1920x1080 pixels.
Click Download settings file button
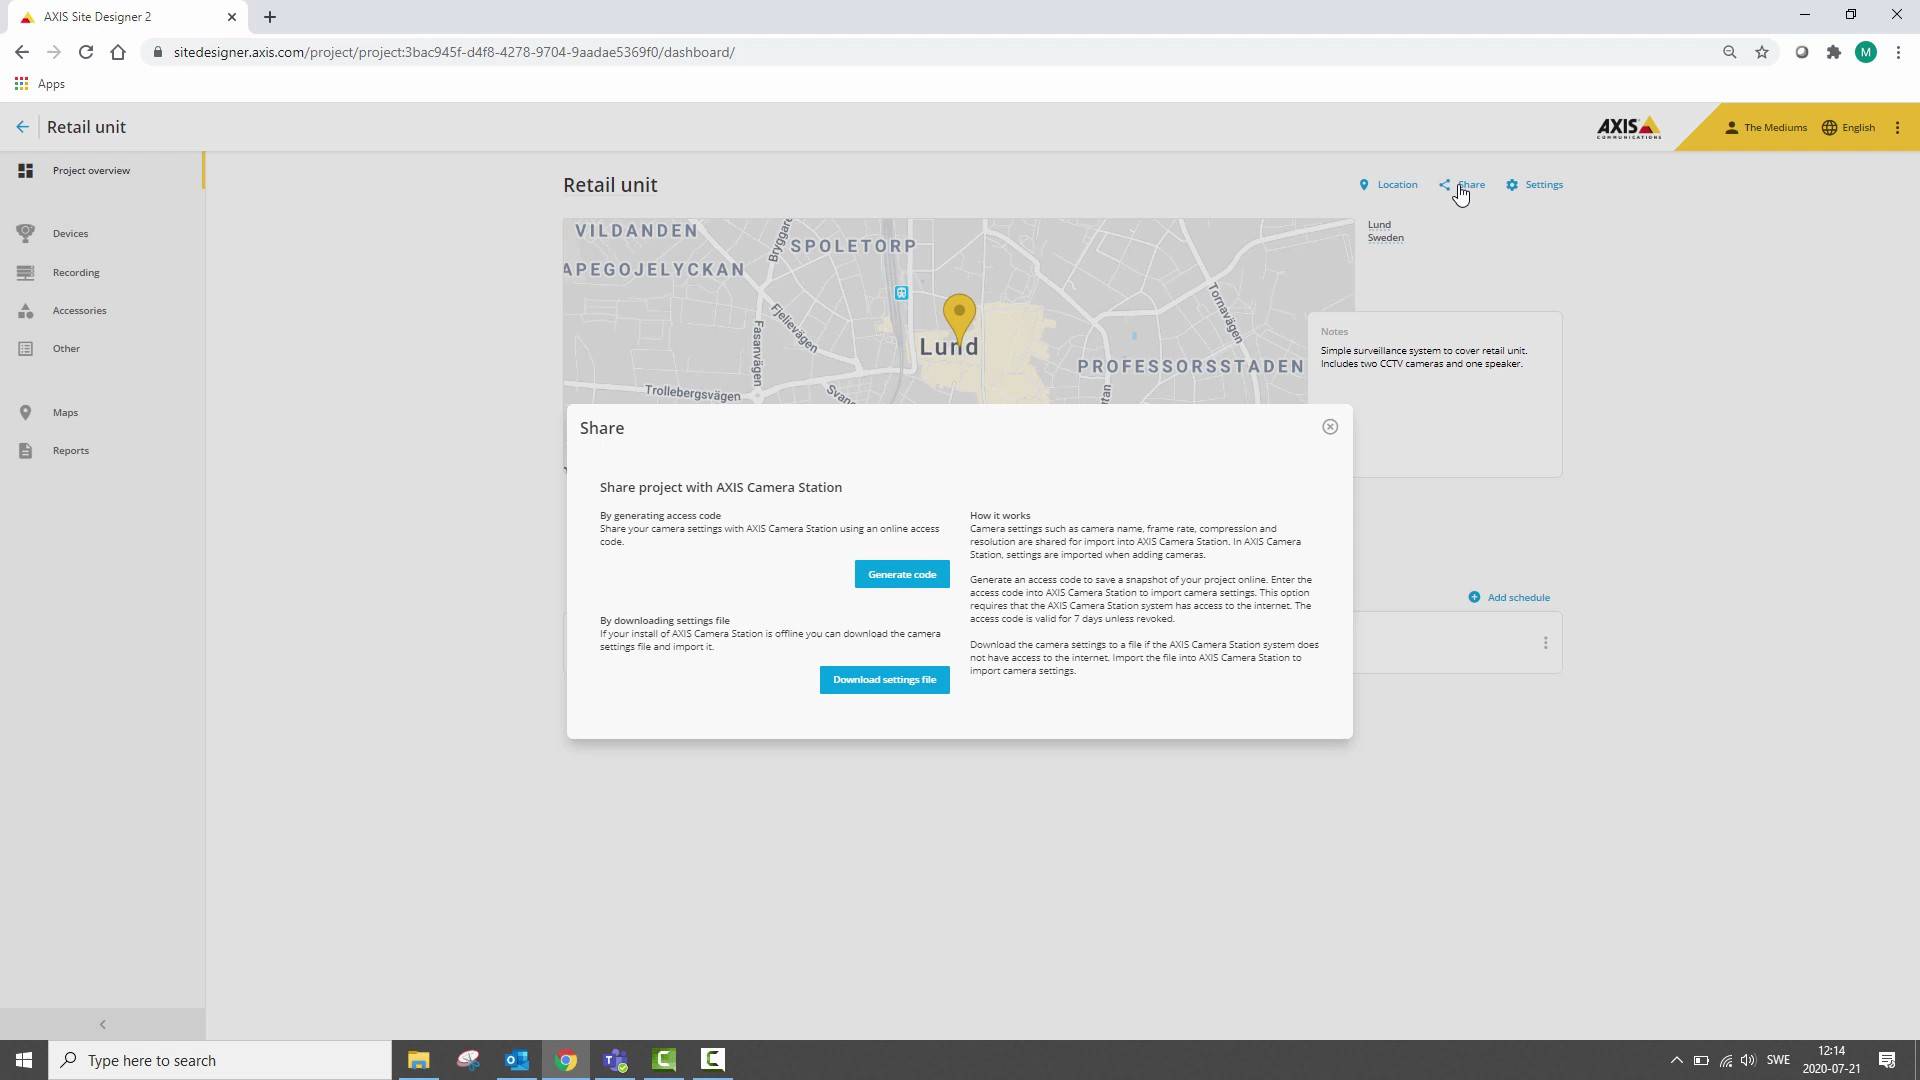[885, 680]
